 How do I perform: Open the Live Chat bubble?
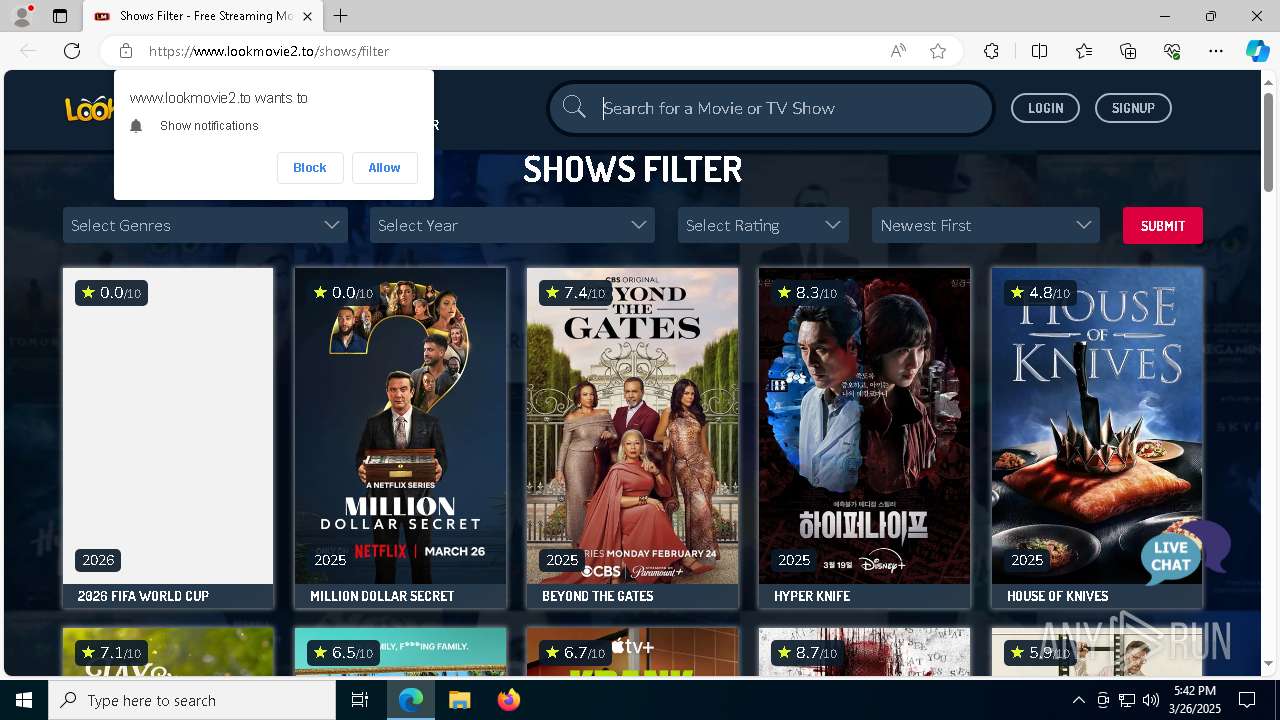[1184, 553]
